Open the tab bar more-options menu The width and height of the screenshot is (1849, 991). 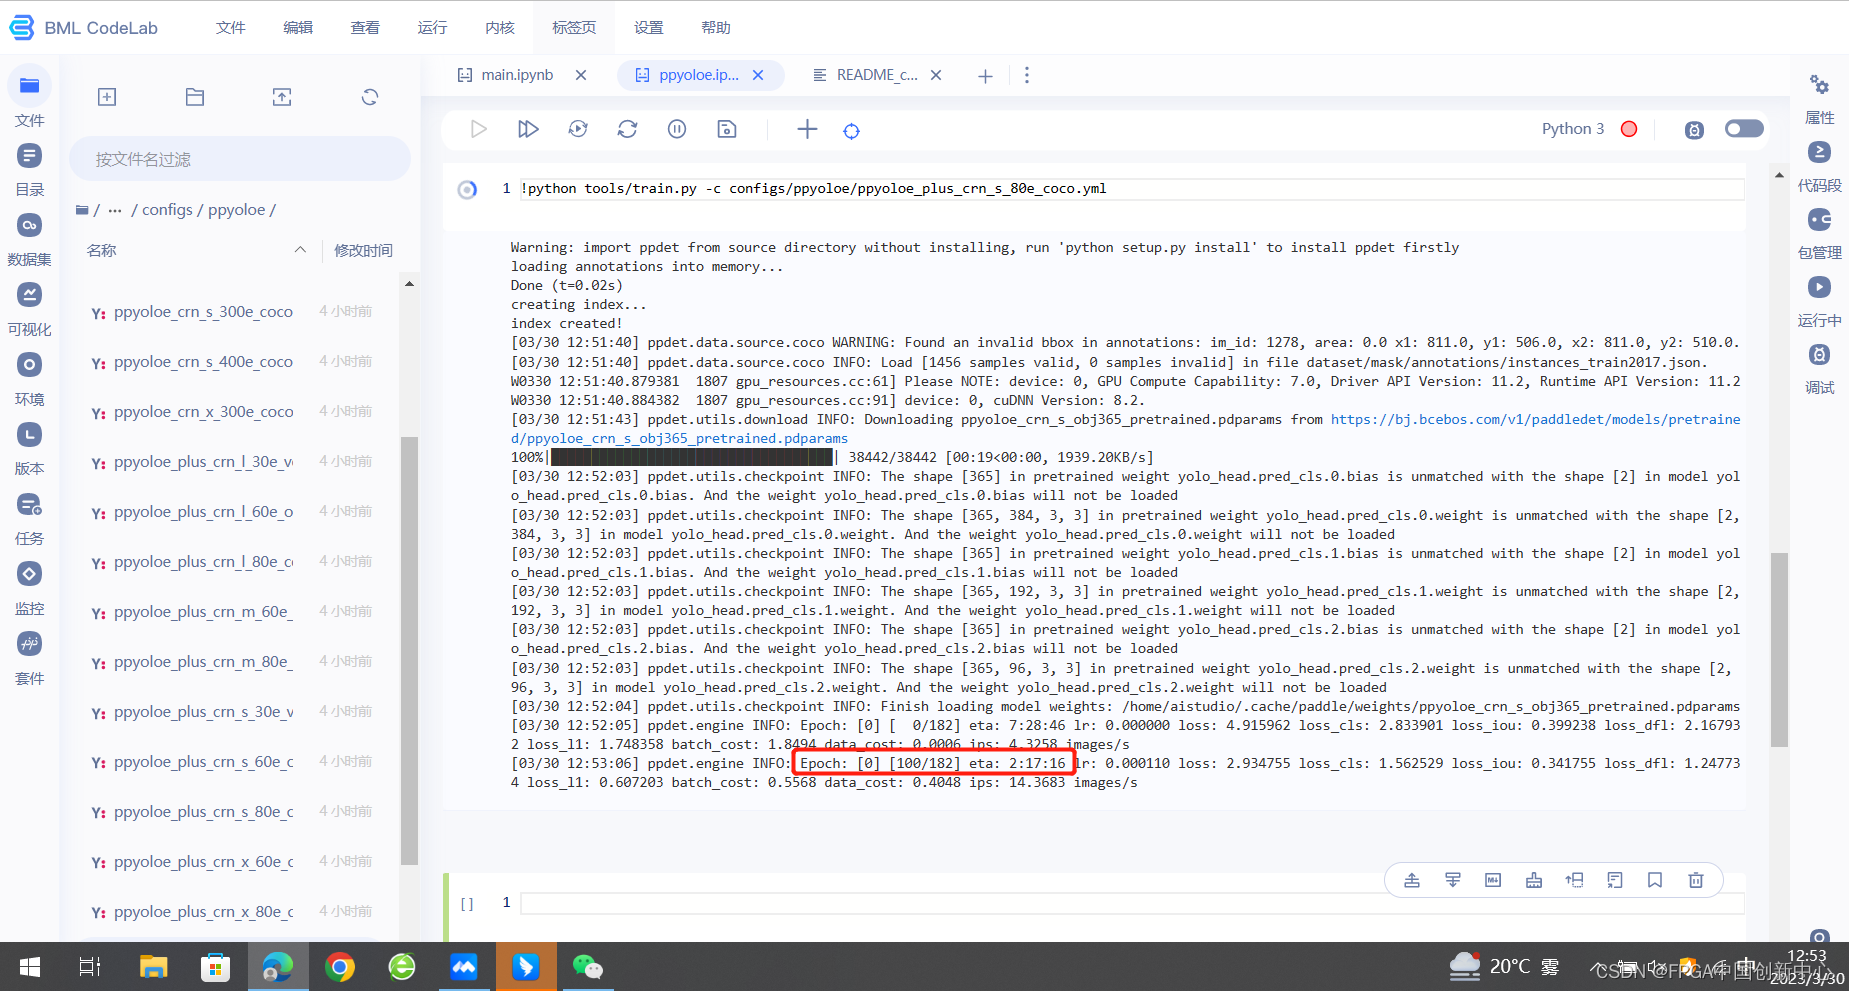pyautogui.click(x=1026, y=75)
